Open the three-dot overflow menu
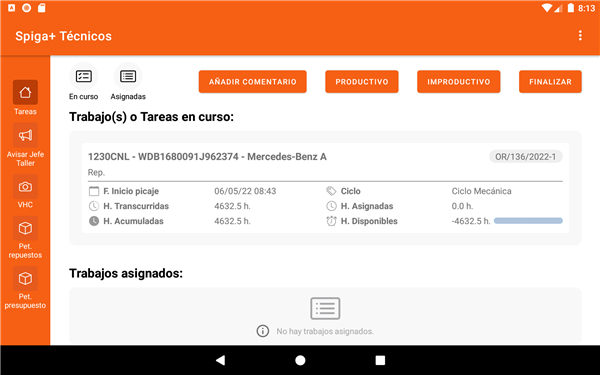The width and height of the screenshot is (600, 375). click(x=580, y=36)
